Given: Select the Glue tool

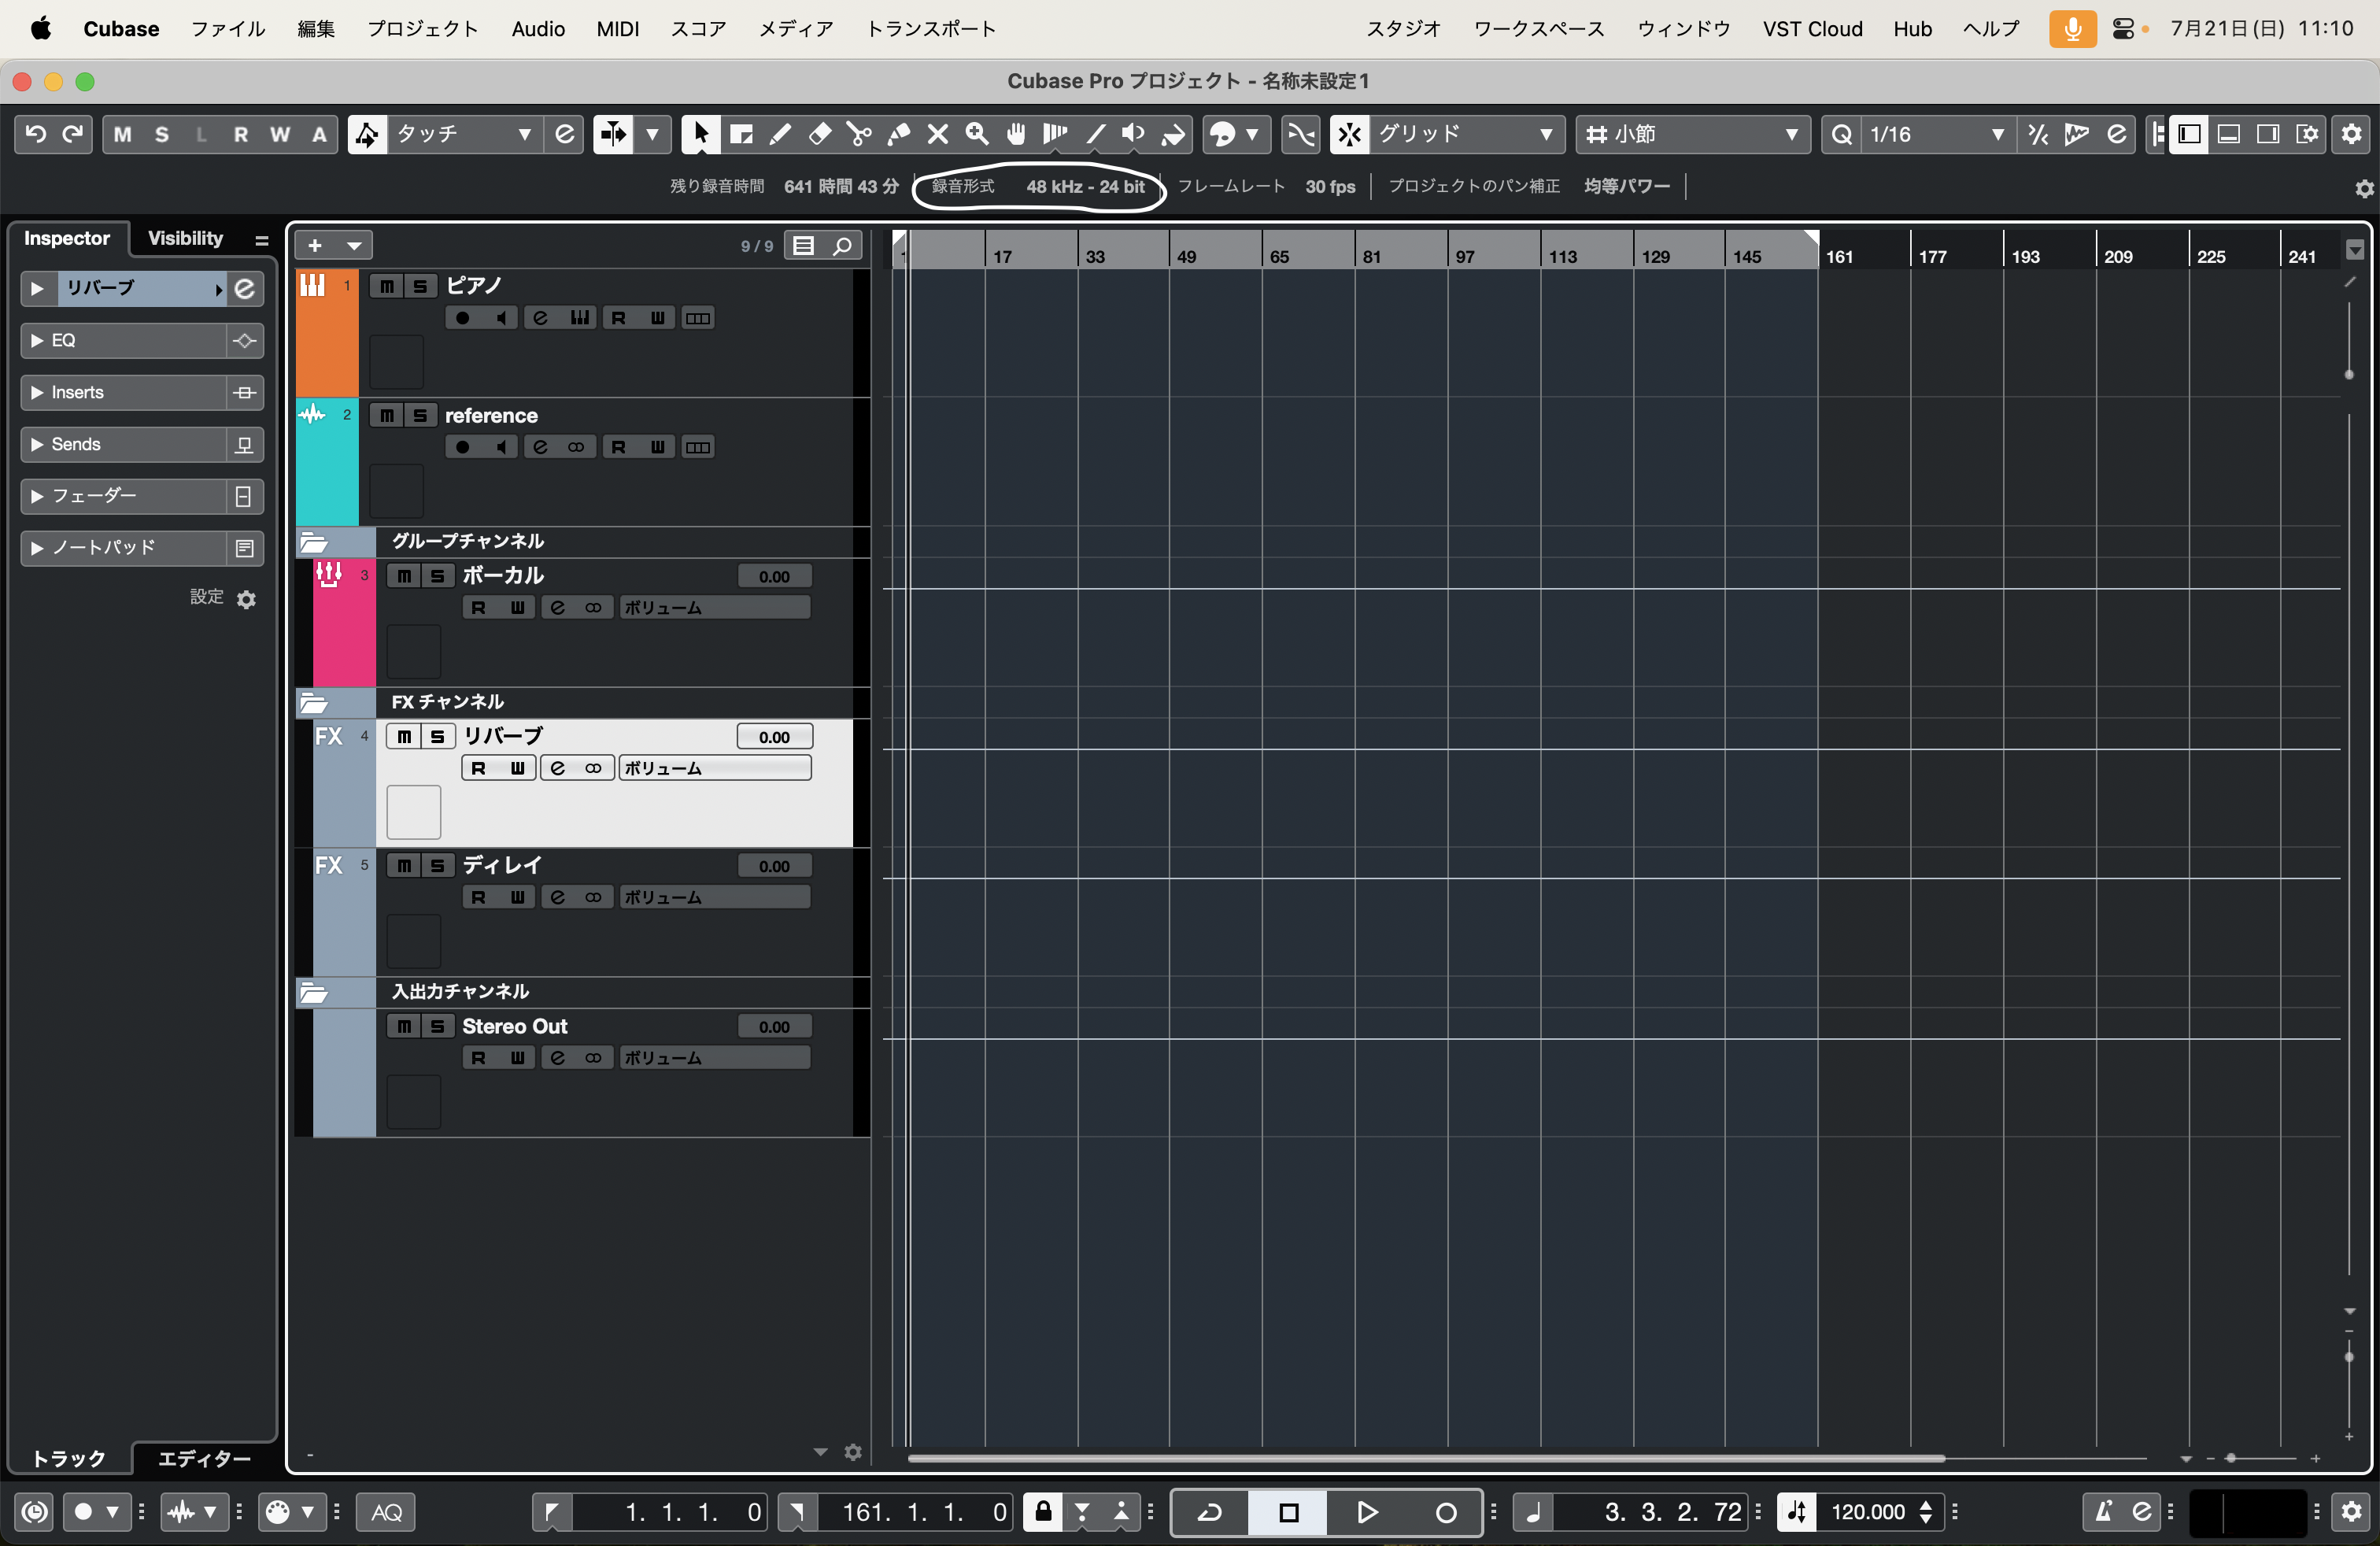Looking at the screenshot, I should tap(898, 134).
